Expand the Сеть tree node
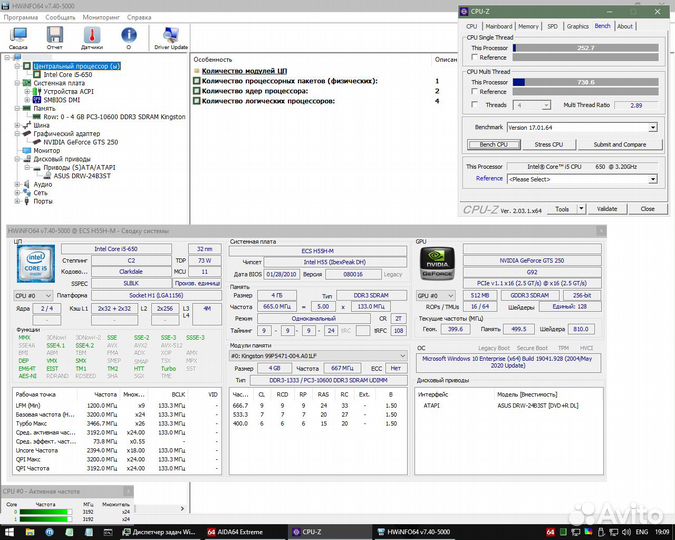This screenshot has height=540, width=675. coord(17,193)
